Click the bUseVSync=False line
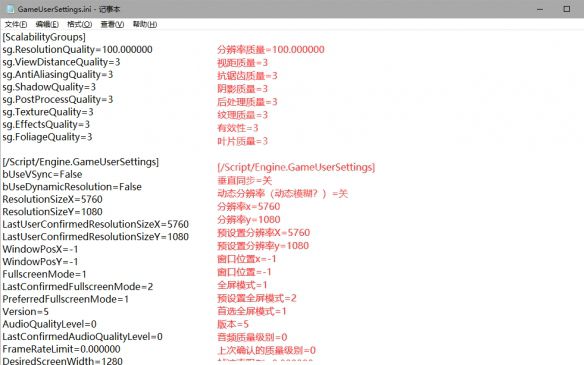 tap(42, 174)
